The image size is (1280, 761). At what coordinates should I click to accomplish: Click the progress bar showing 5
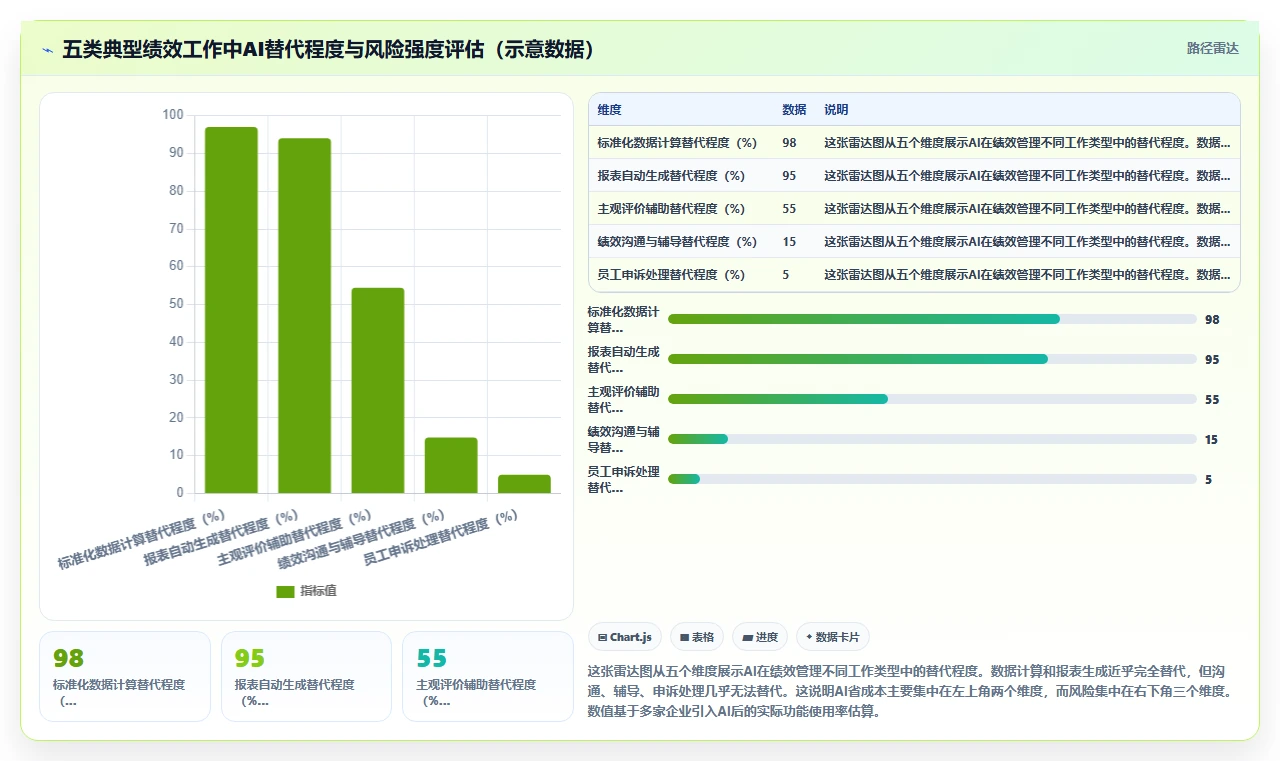(932, 479)
